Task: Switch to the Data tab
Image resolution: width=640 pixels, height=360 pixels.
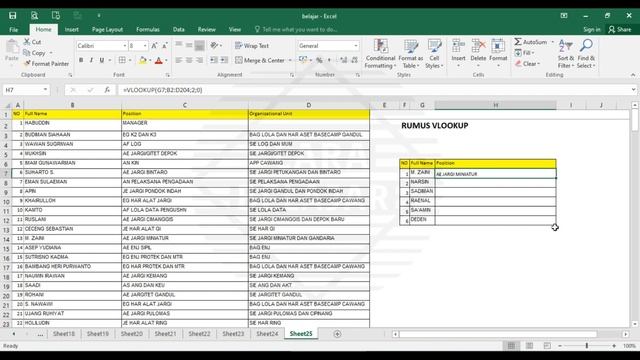Action: (179, 29)
